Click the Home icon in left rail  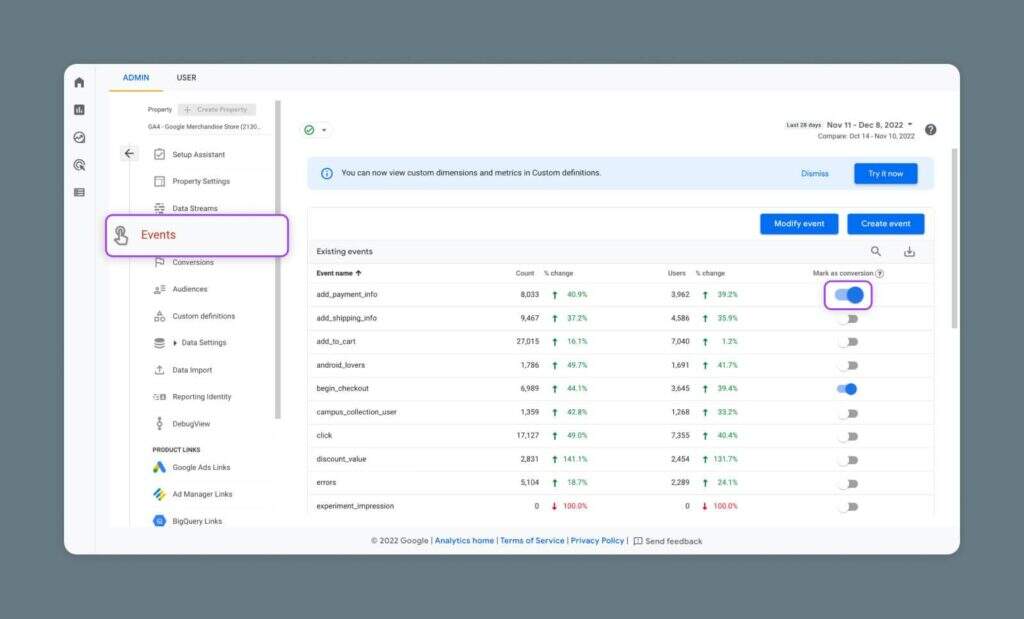click(79, 82)
